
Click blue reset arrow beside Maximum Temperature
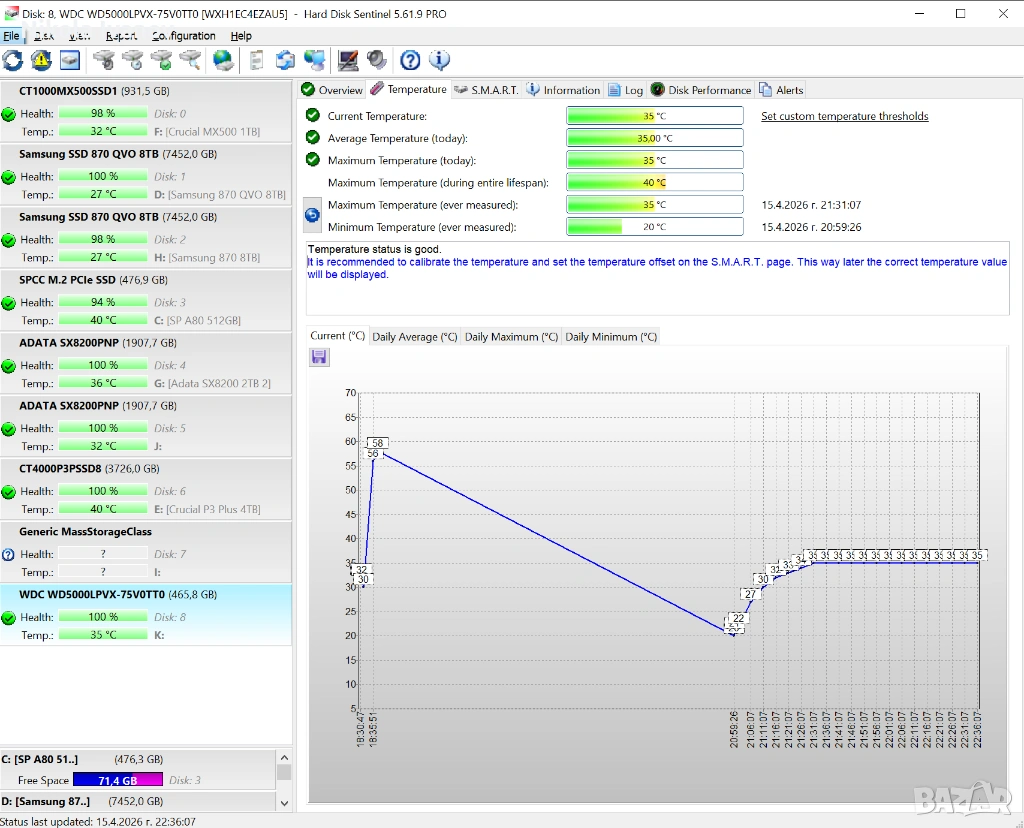point(312,215)
